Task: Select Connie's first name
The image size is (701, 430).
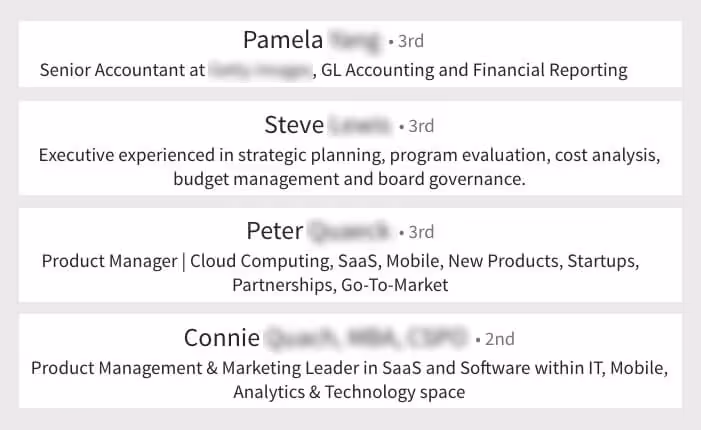Action: pyautogui.click(x=222, y=337)
